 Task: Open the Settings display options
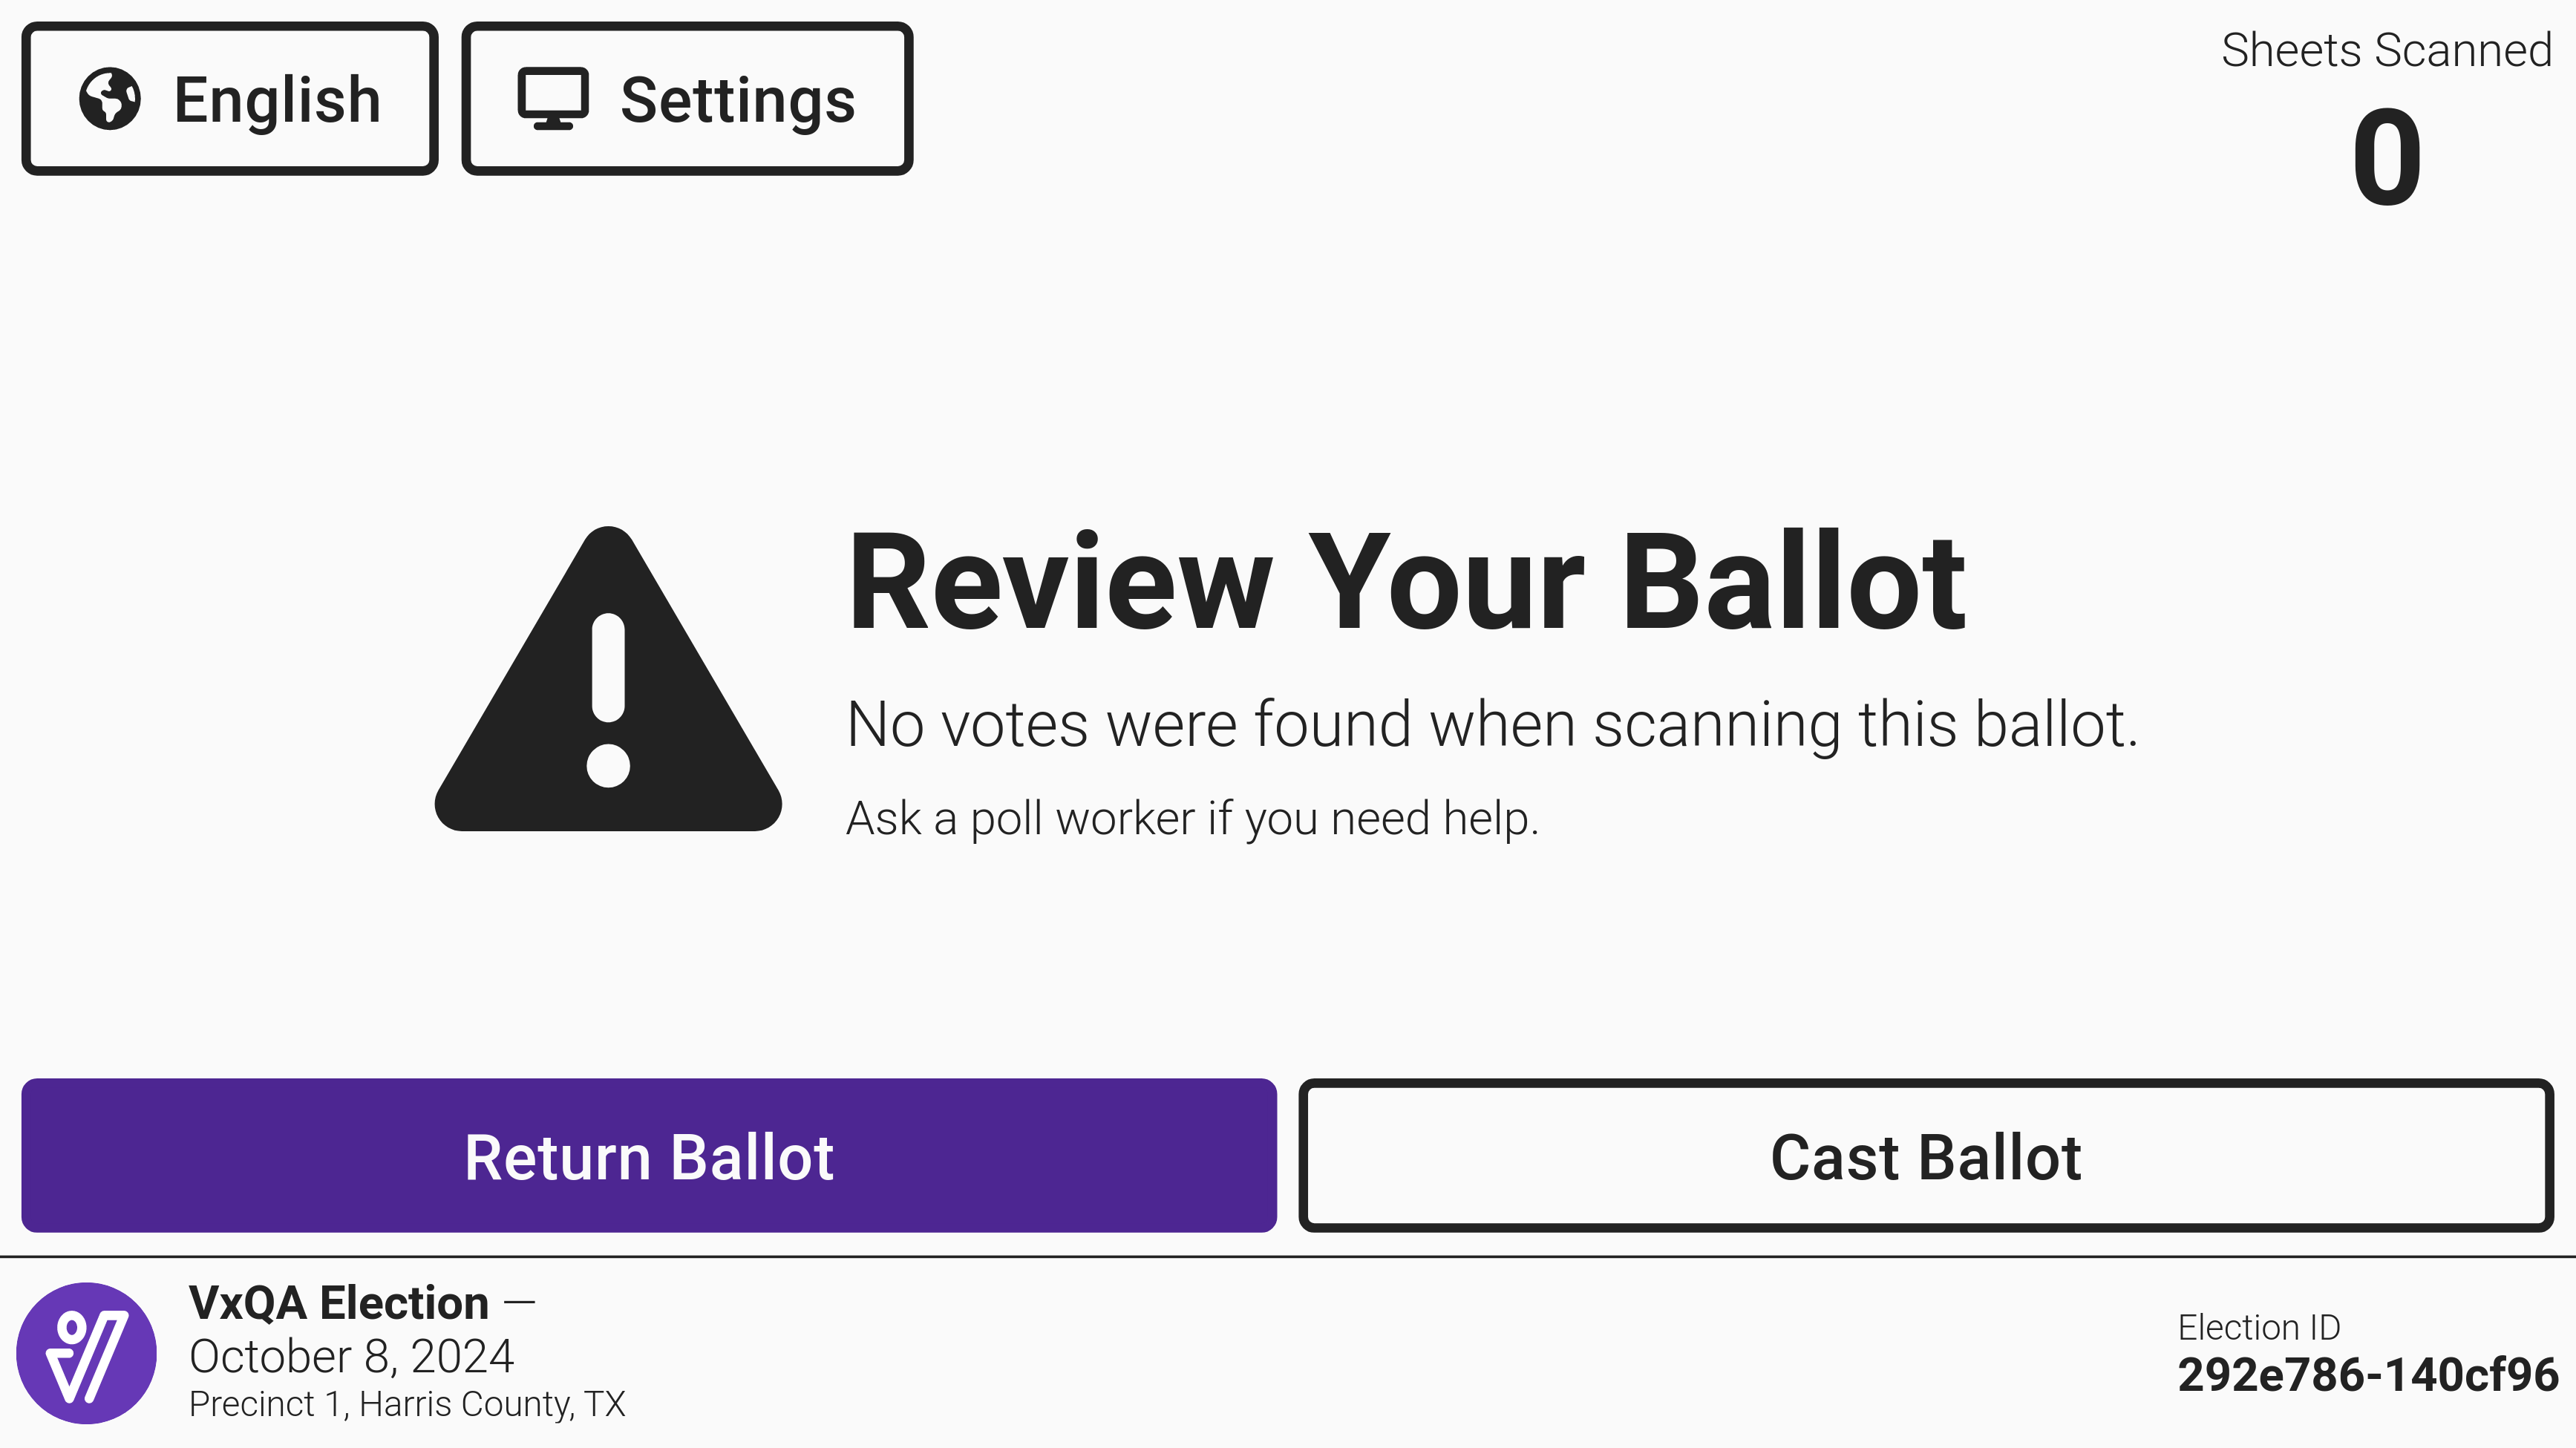[x=687, y=99]
